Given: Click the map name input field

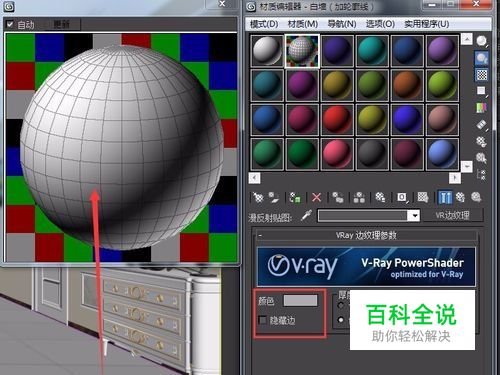Looking at the screenshot, I should (x=363, y=216).
